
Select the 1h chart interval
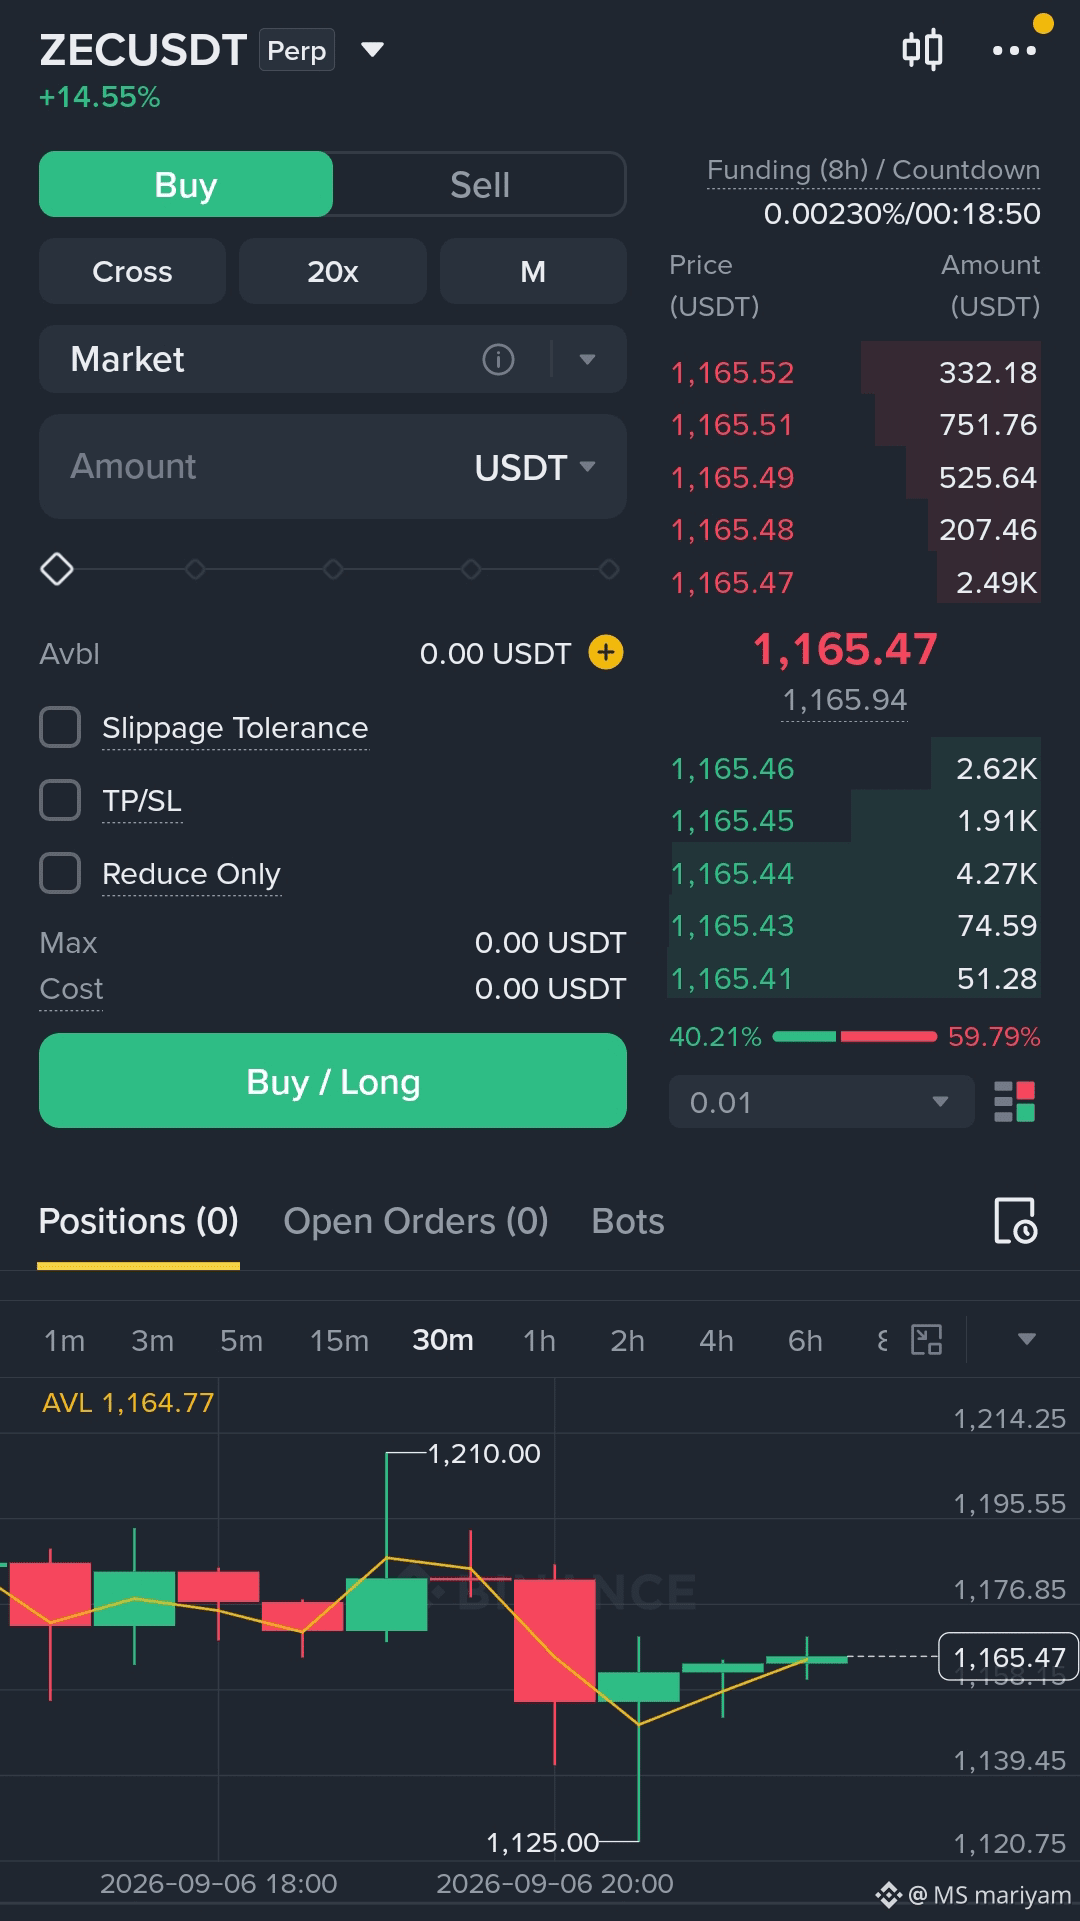coord(539,1340)
